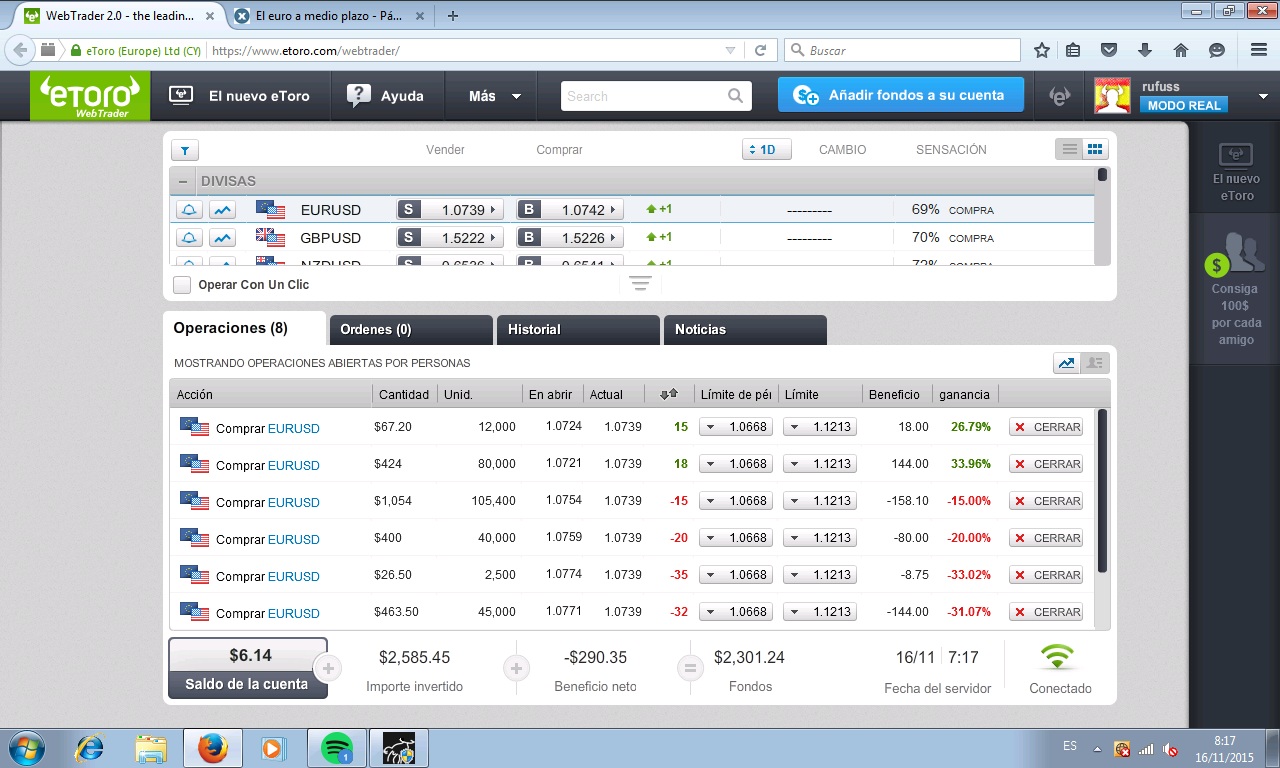Open take profit 1.1213 dropdown in $424 row
Image resolution: width=1280 pixels, height=768 pixels.
click(820, 464)
